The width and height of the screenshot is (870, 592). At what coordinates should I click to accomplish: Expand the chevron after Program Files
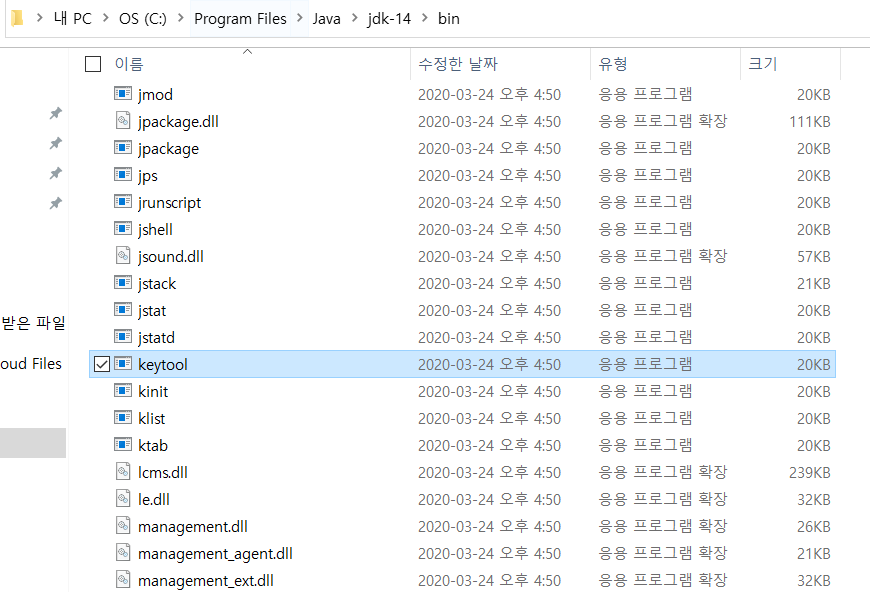click(300, 18)
